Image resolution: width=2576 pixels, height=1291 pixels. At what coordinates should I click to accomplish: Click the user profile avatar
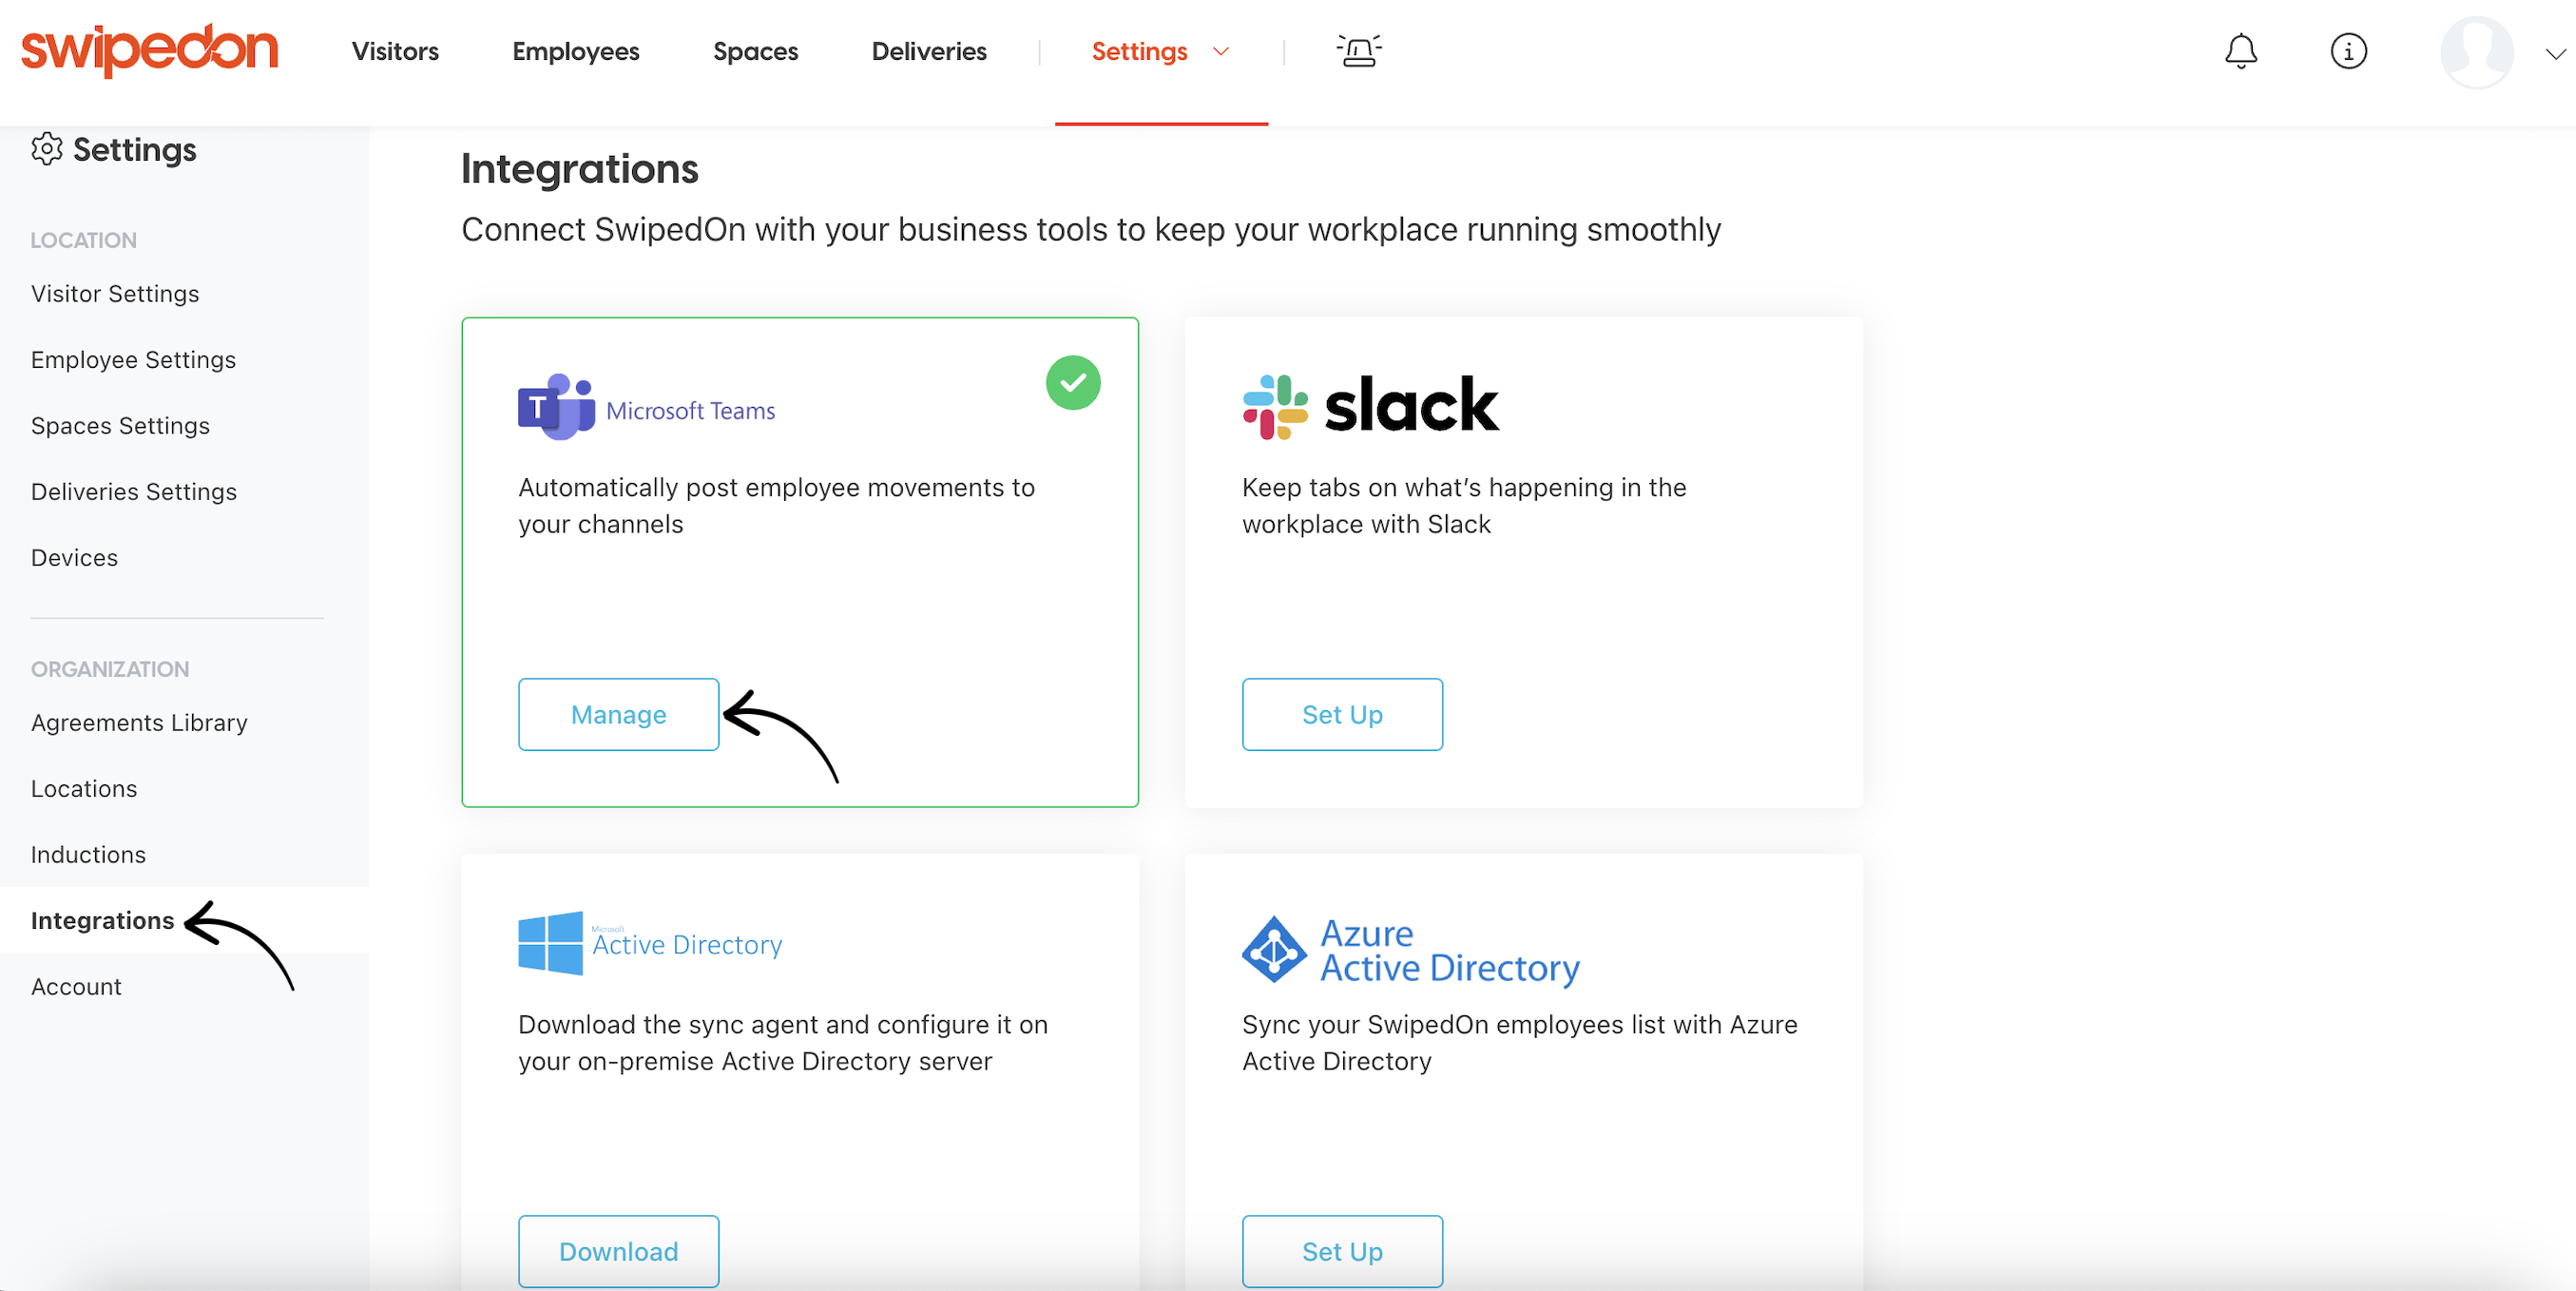(x=2477, y=52)
